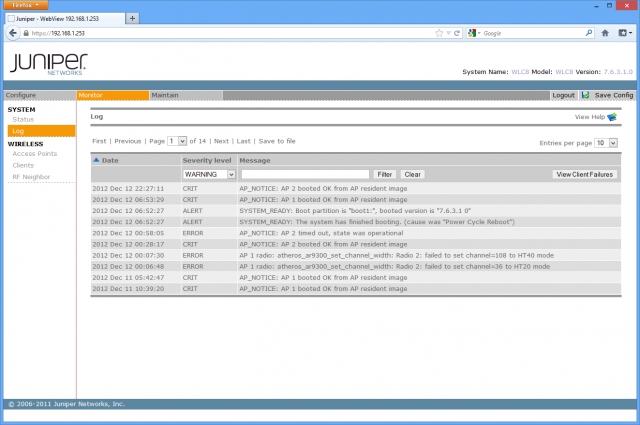Open Log in the System sidebar
Viewport: 640px width, 425px height.
(x=41, y=131)
